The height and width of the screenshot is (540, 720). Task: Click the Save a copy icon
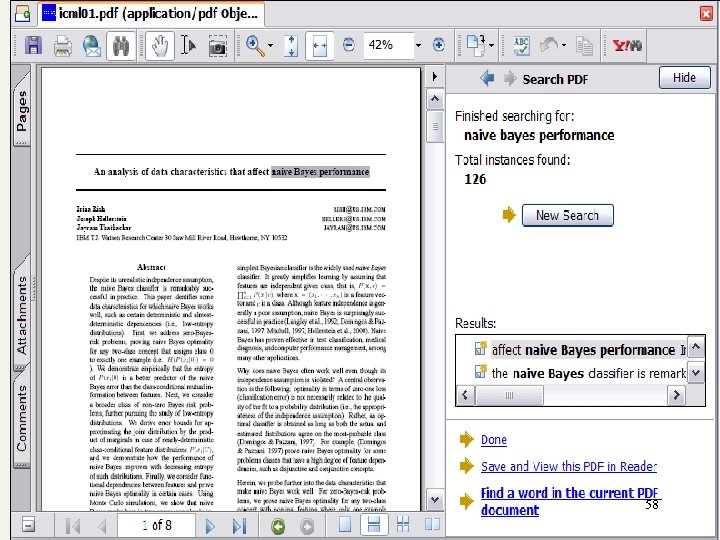coord(33,46)
